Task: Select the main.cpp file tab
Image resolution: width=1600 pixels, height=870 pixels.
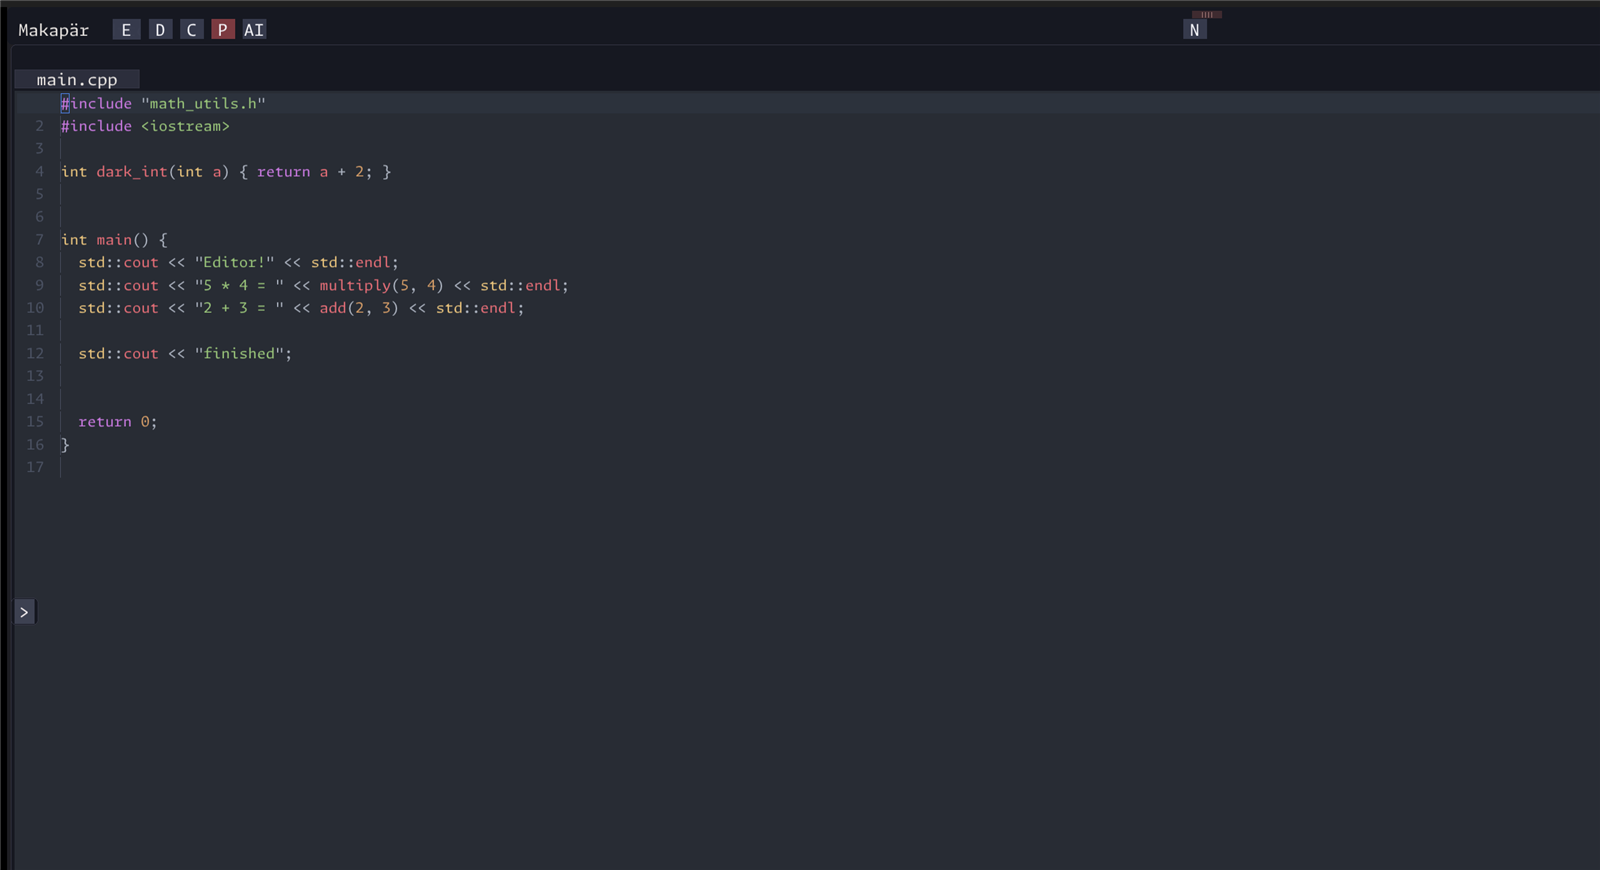Action: [x=77, y=80]
